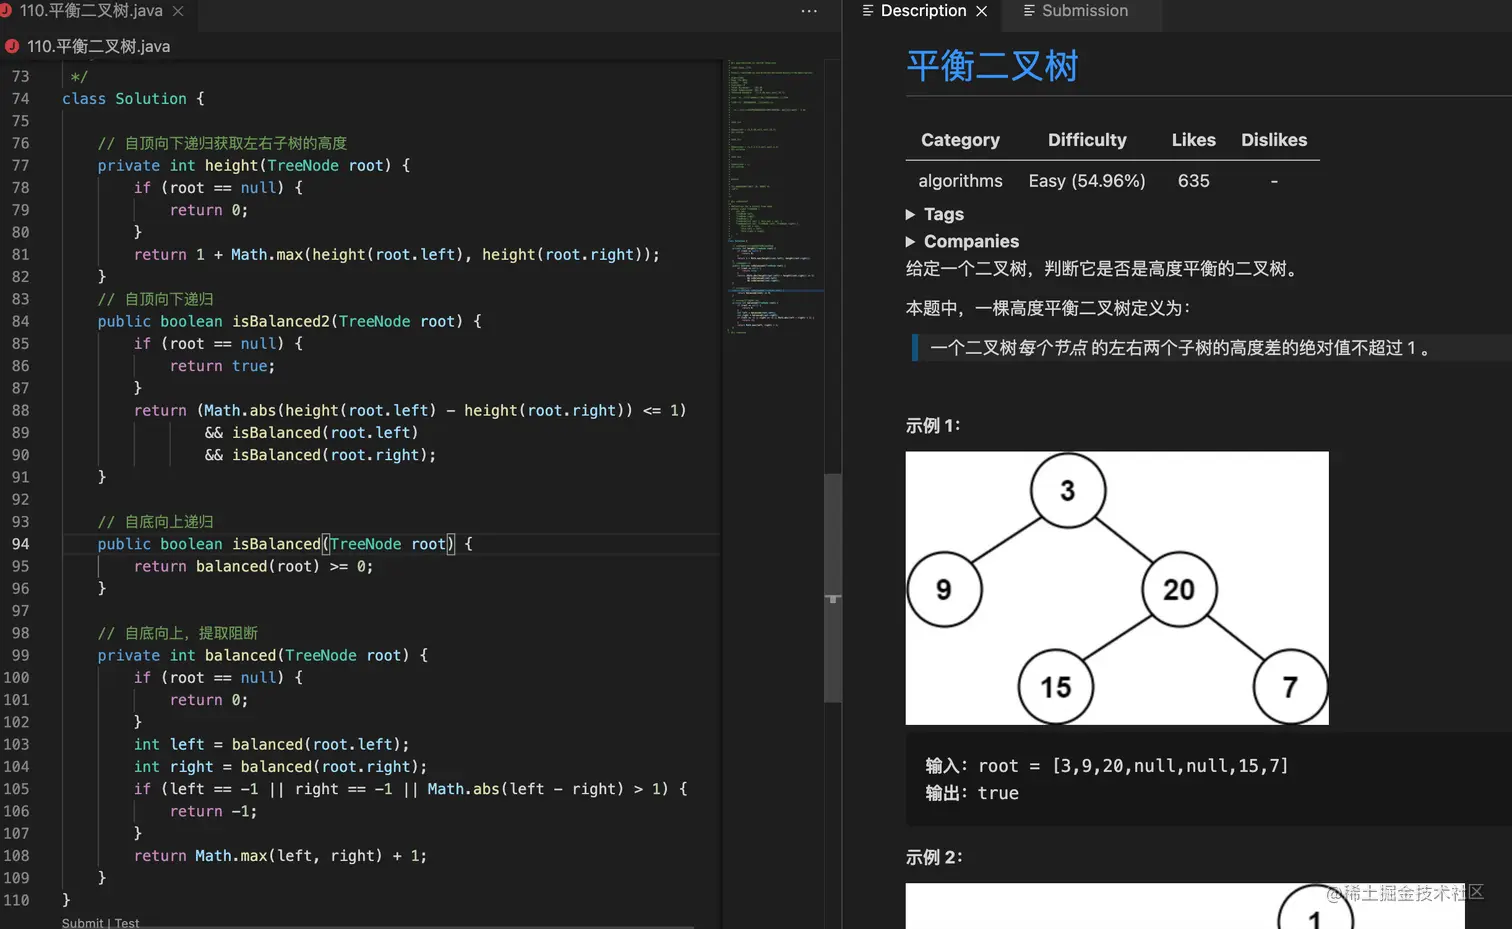Click the Java file icon in the breadcrumb
Image resolution: width=1512 pixels, height=929 pixels.
pyautogui.click(x=12, y=46)
